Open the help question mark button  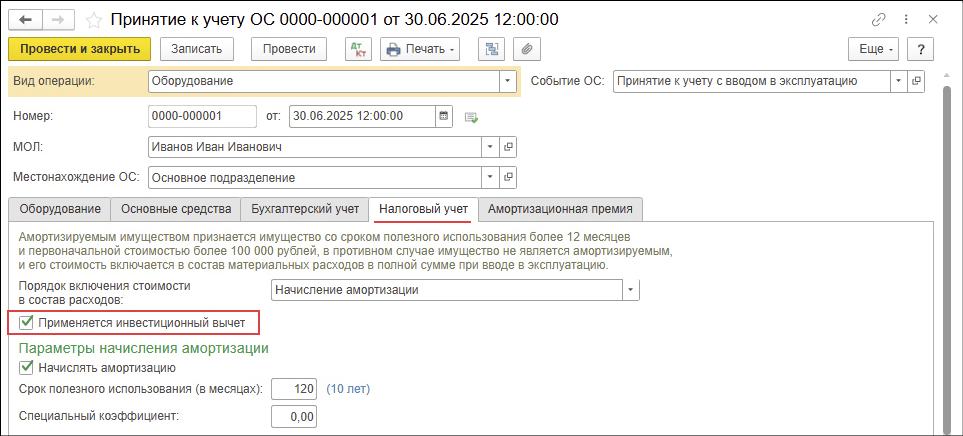tap(920, 49)
